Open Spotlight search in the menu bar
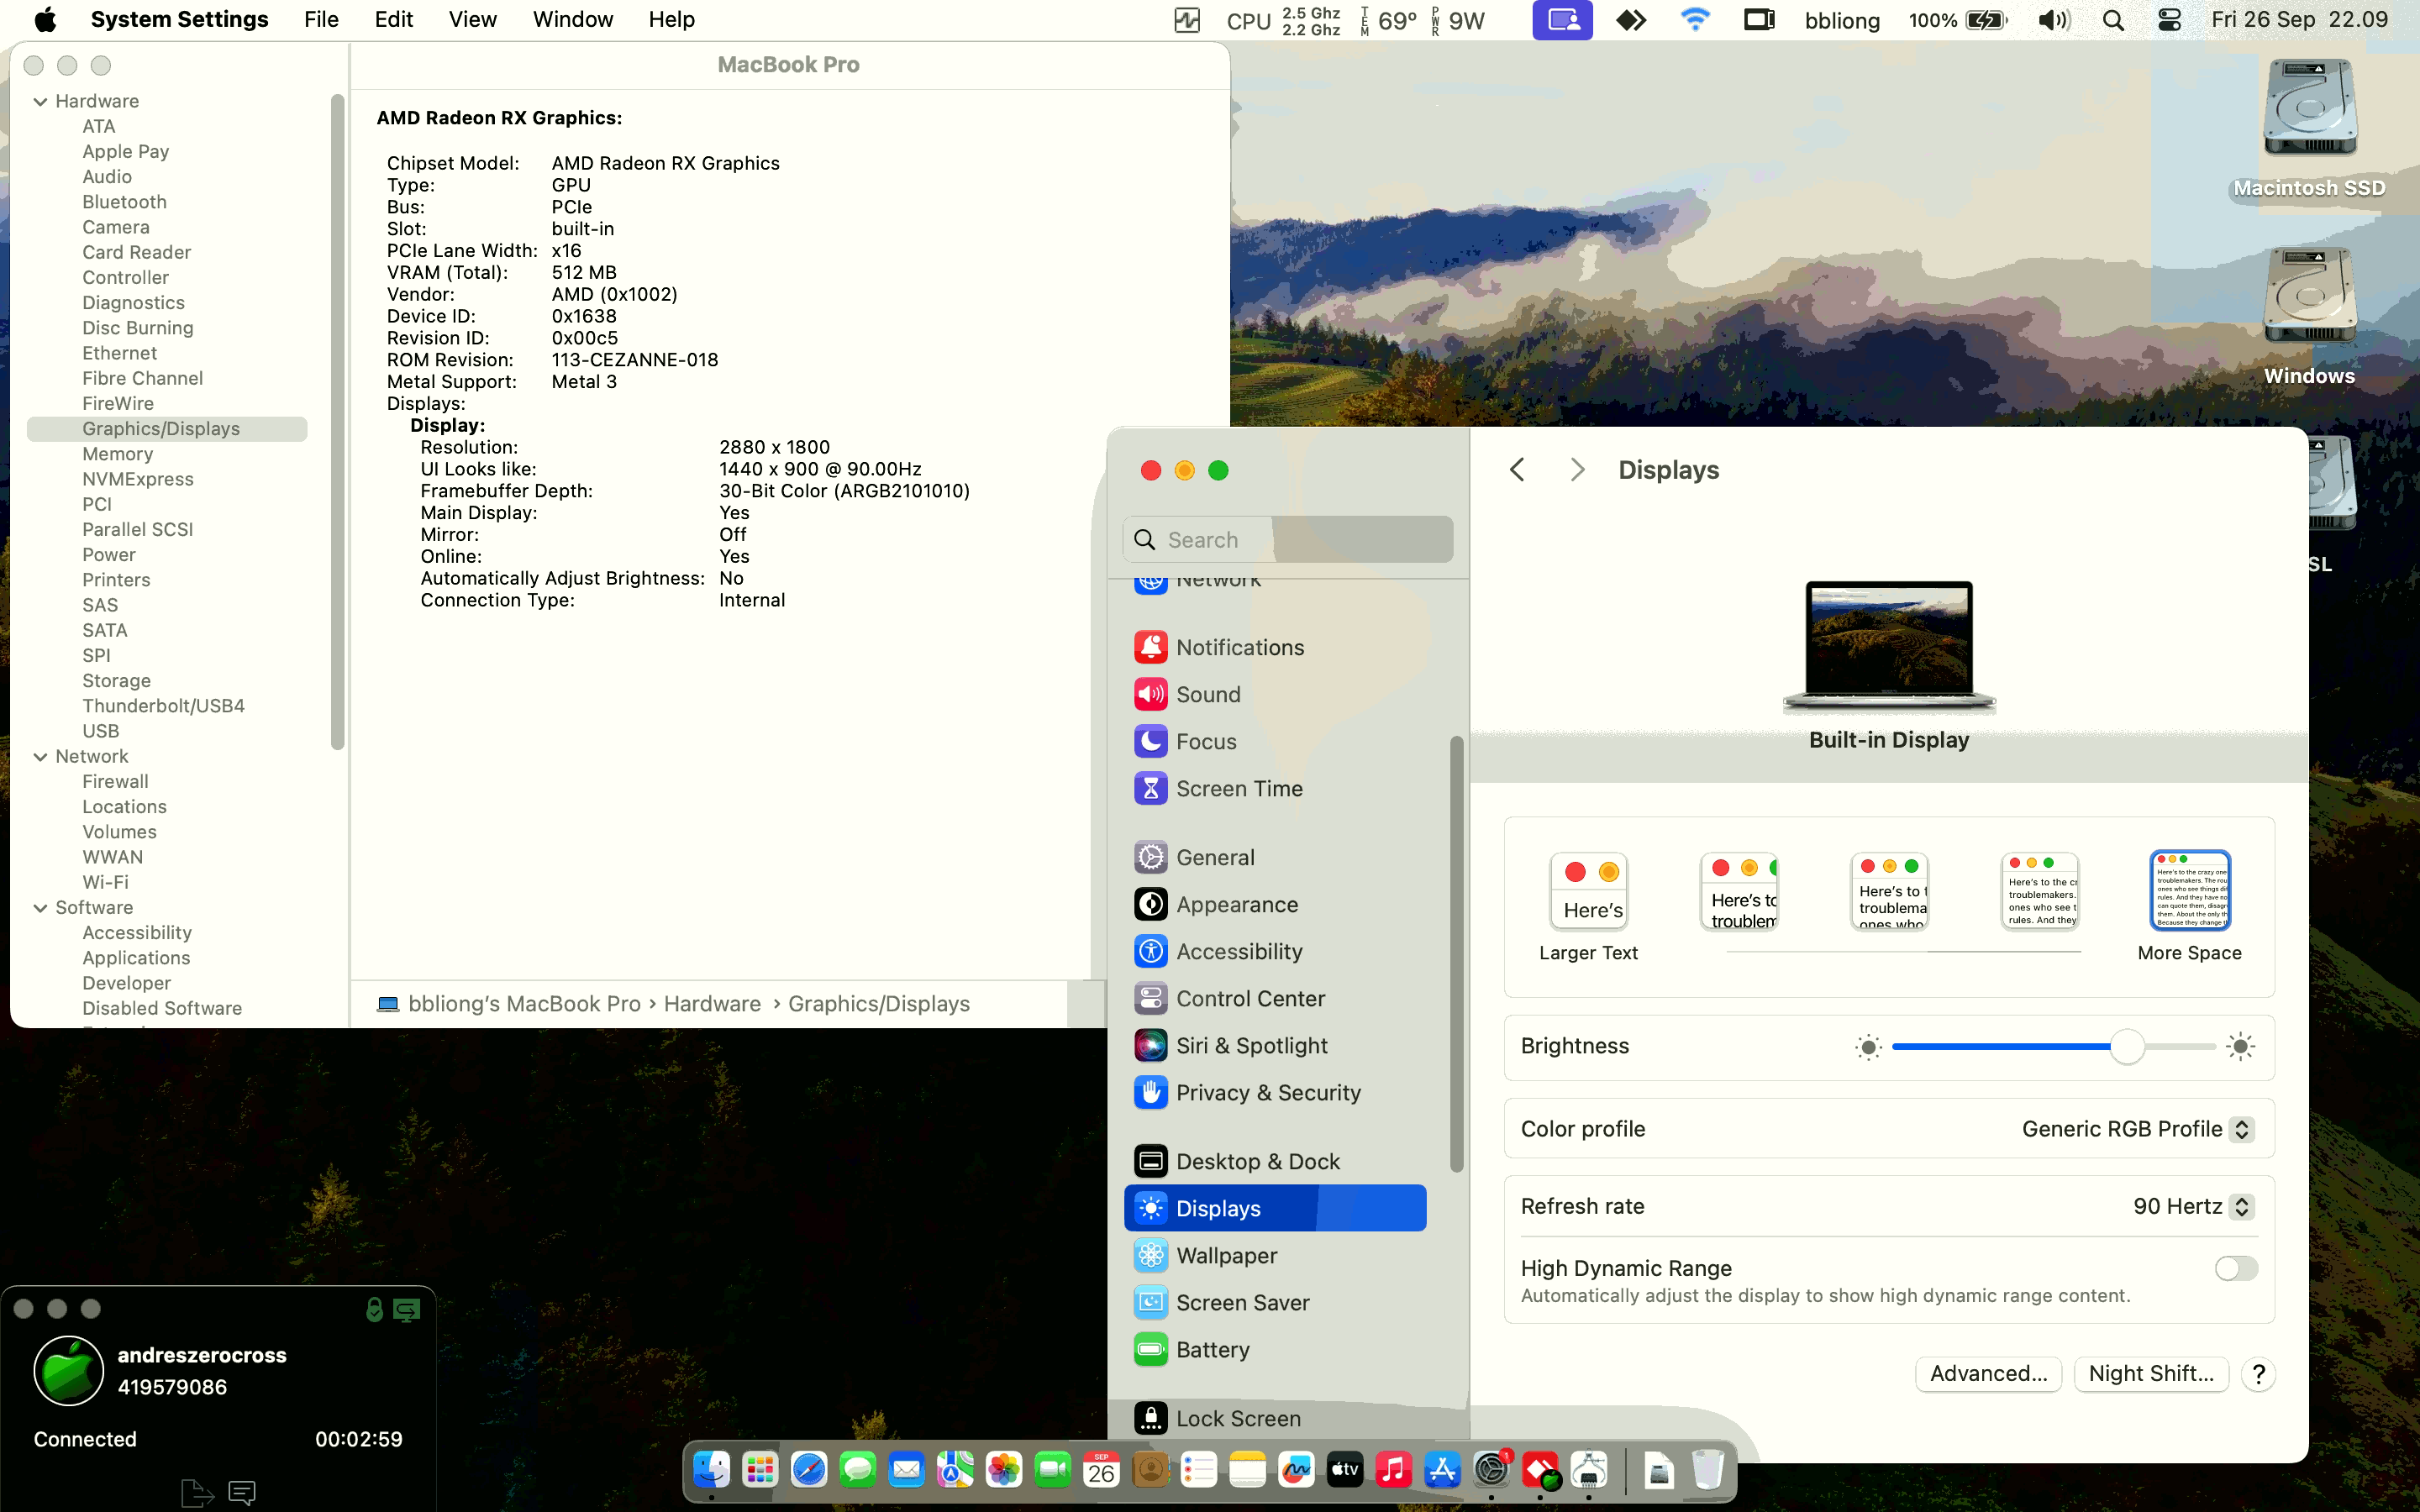 [2113, 20]
